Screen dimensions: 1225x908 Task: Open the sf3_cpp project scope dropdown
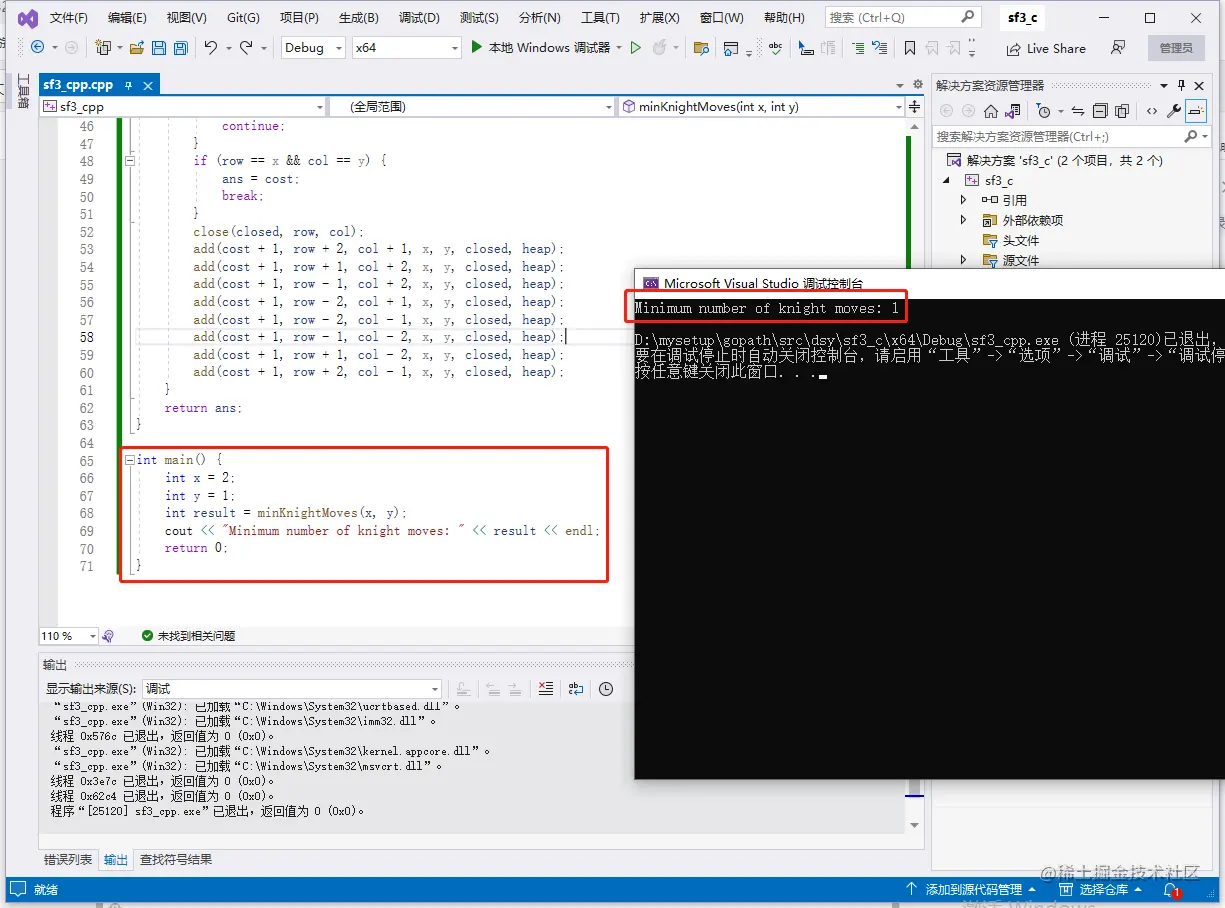click(183, 106)
